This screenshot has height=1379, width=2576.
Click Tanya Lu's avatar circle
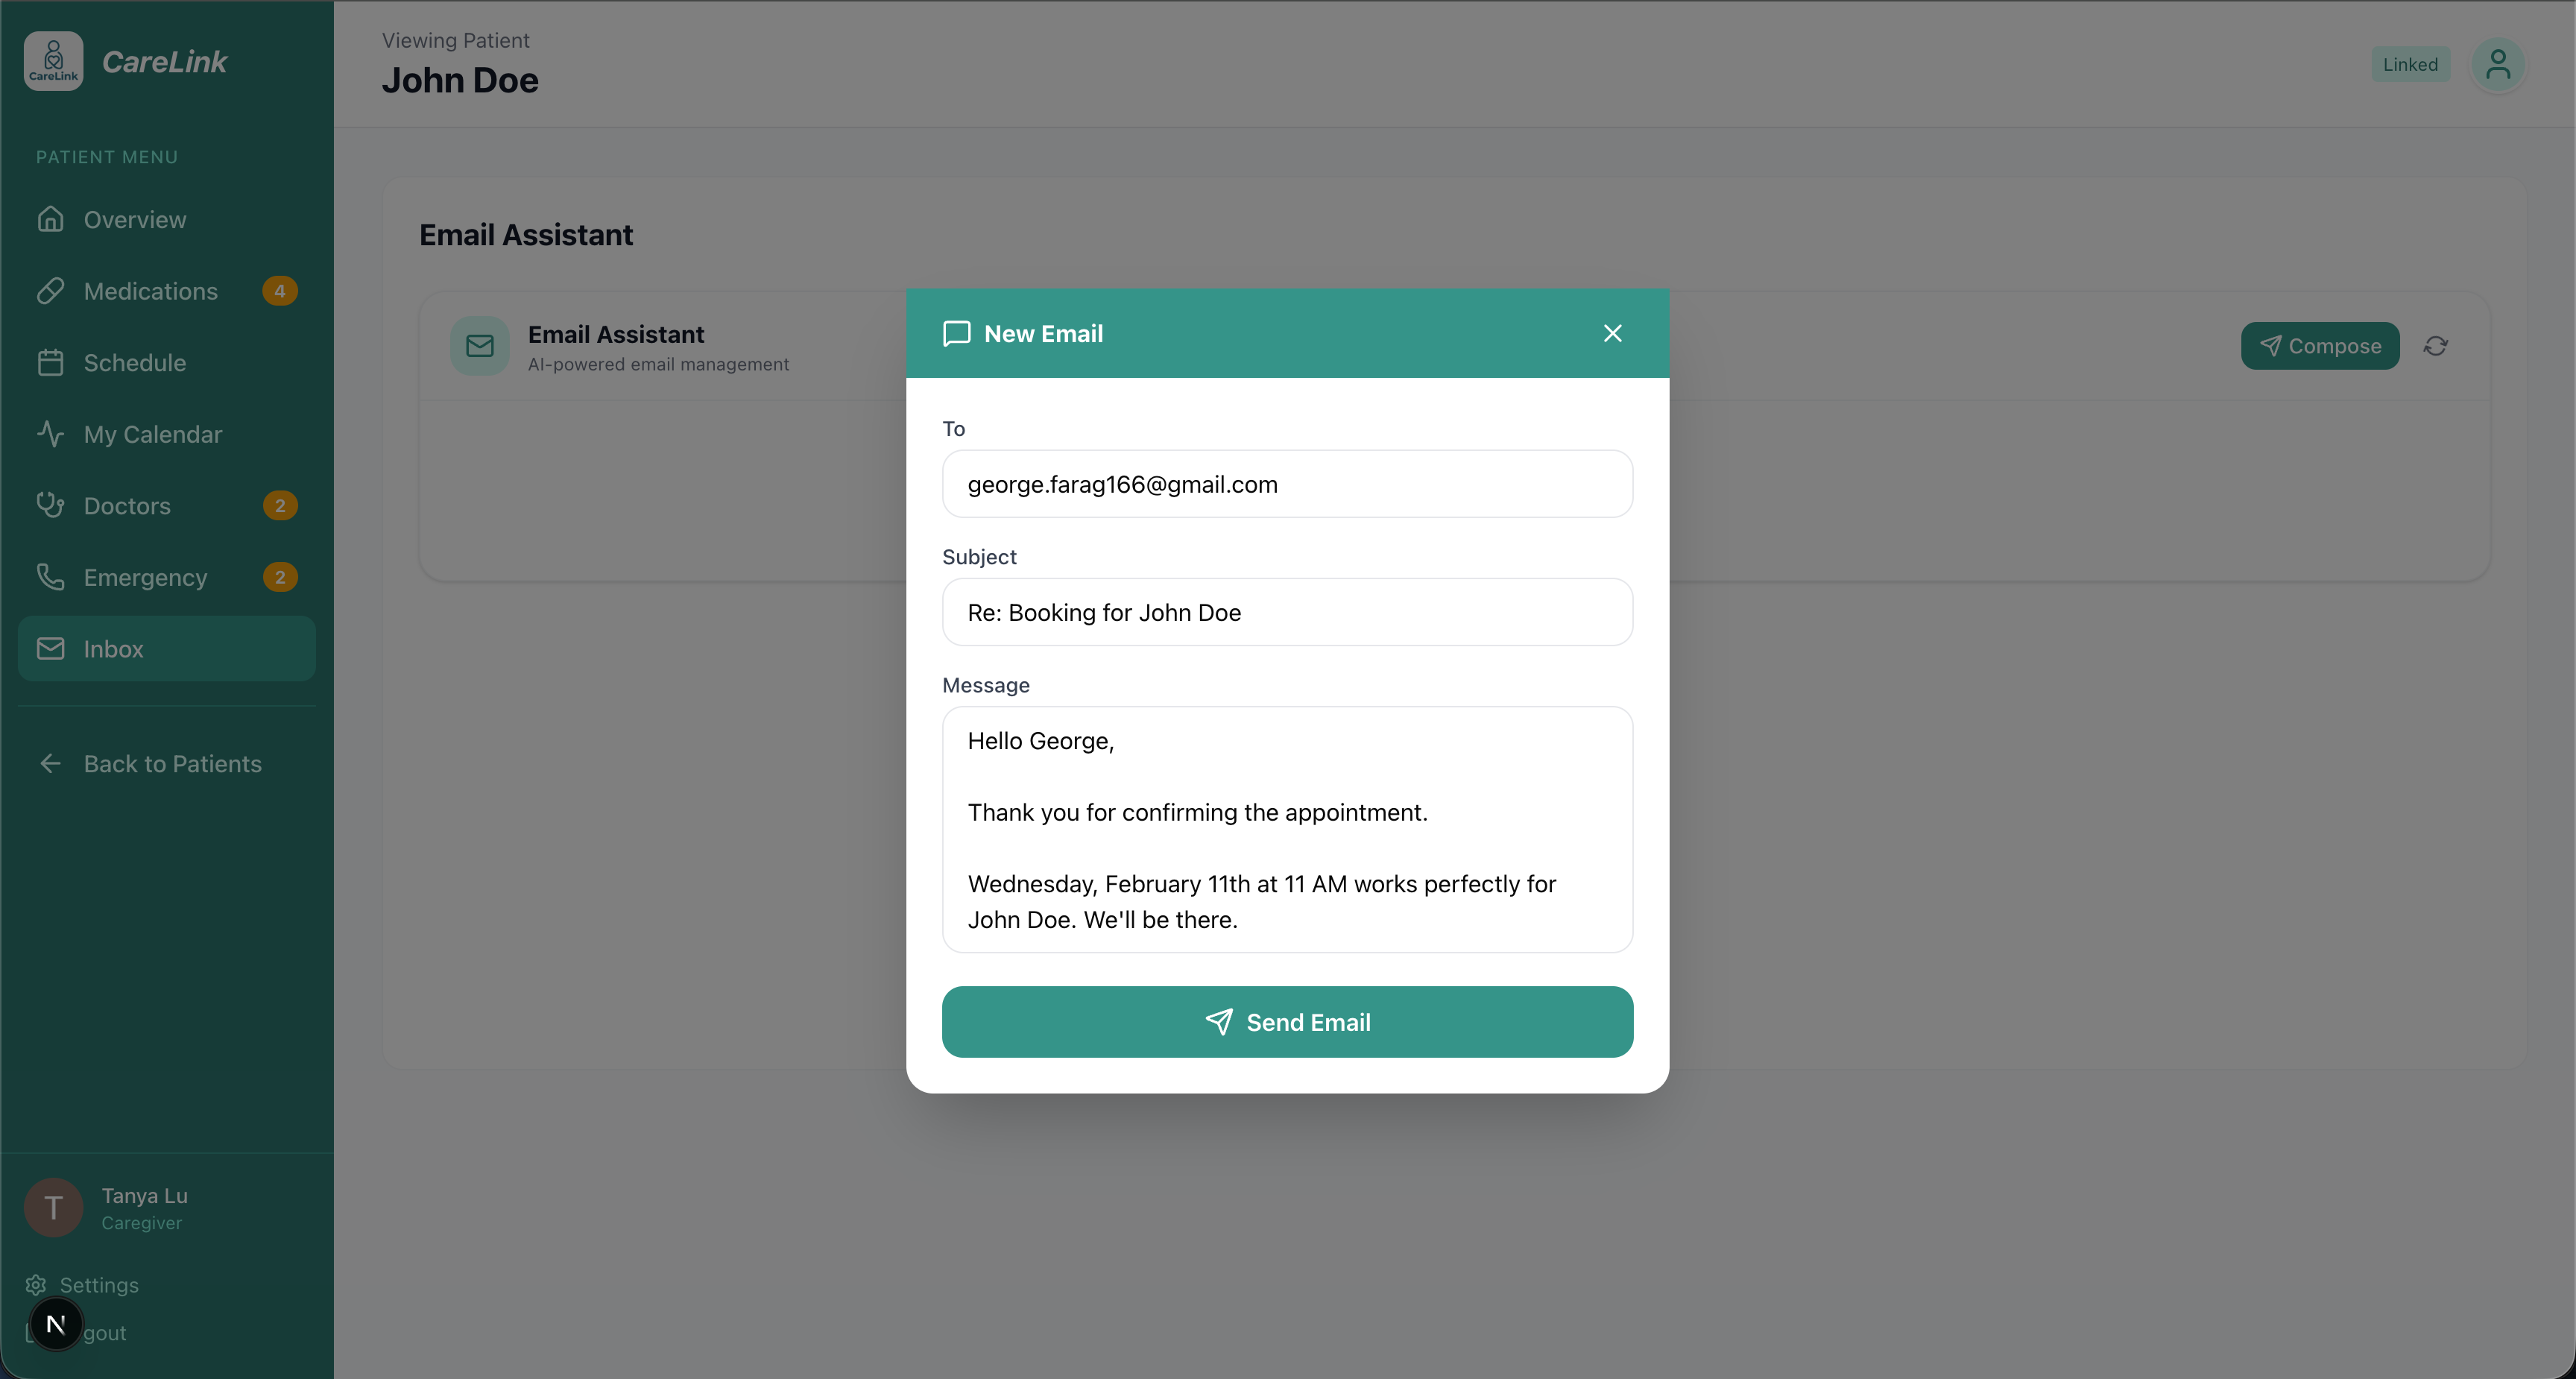point(53,1207)
